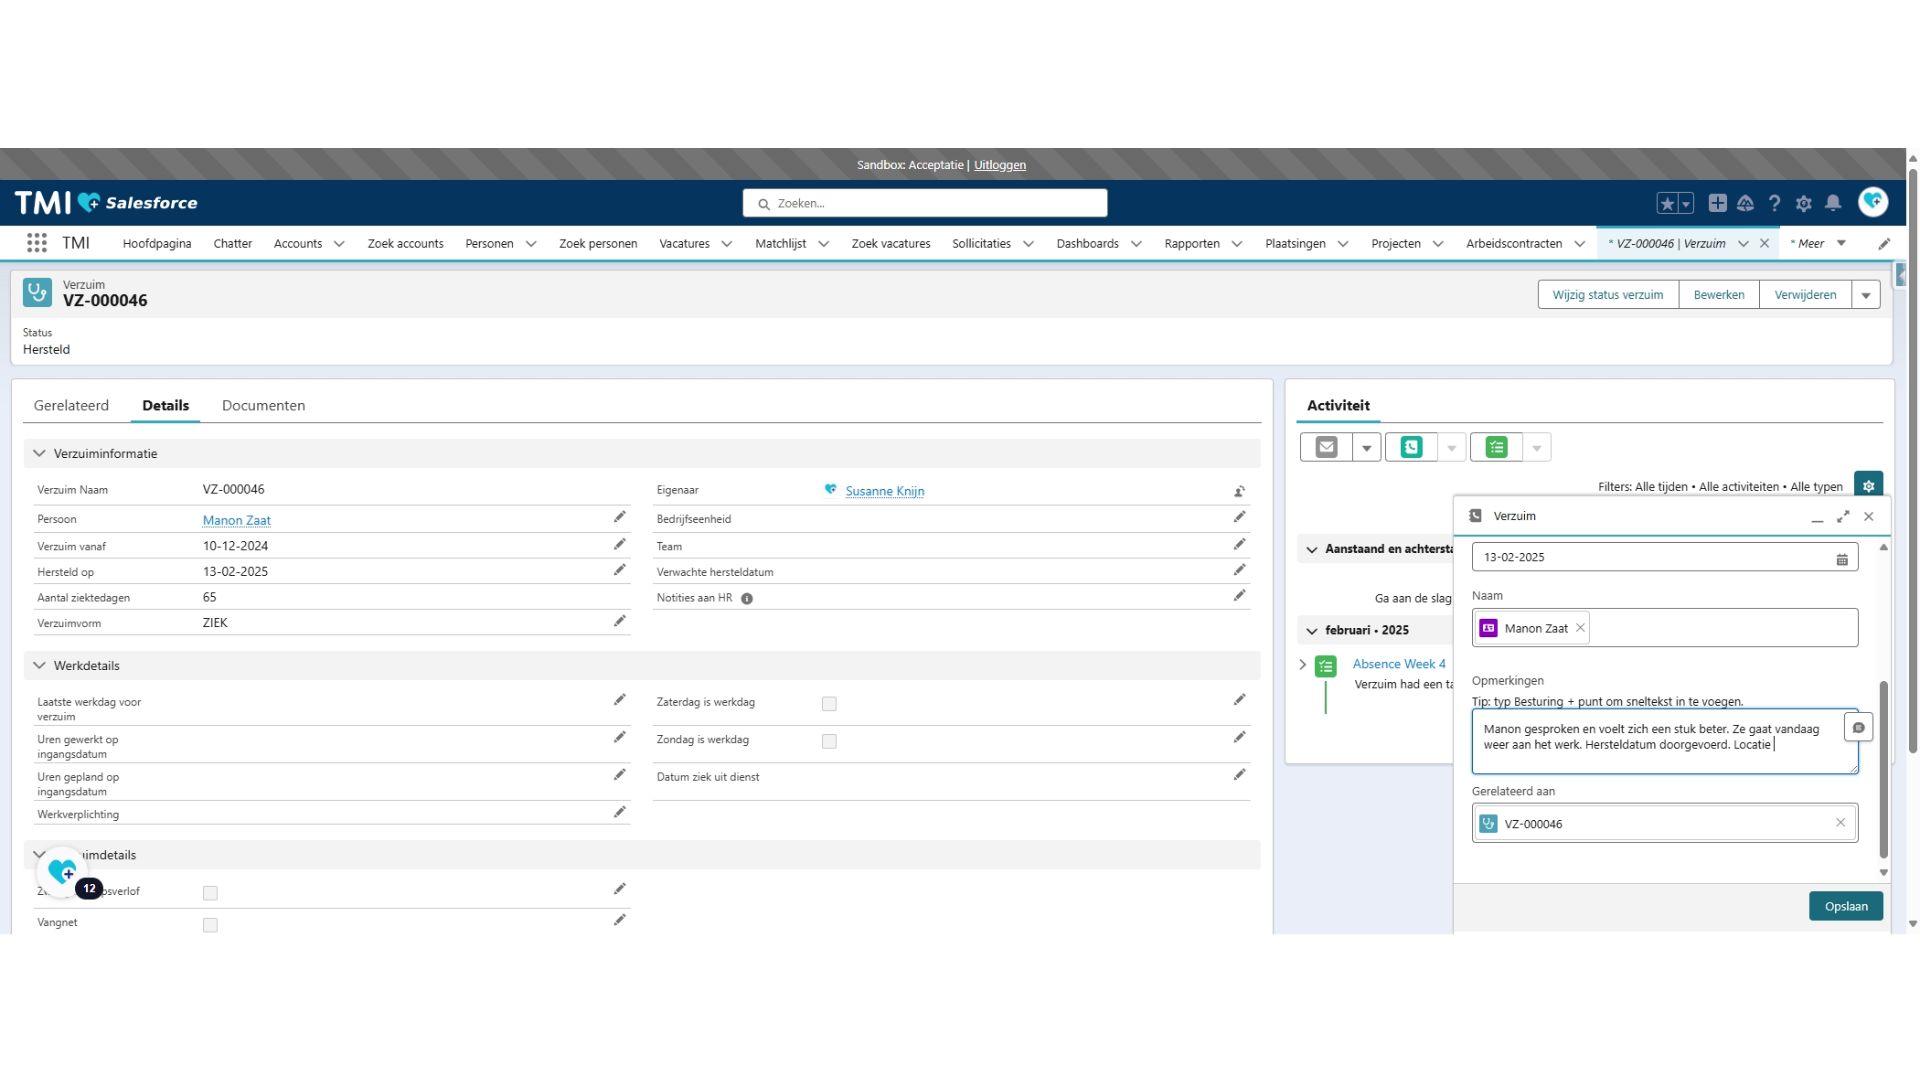Open the Vacatures dropdown arrow
1920x1080 pixels.
click(x=727, y=244)
